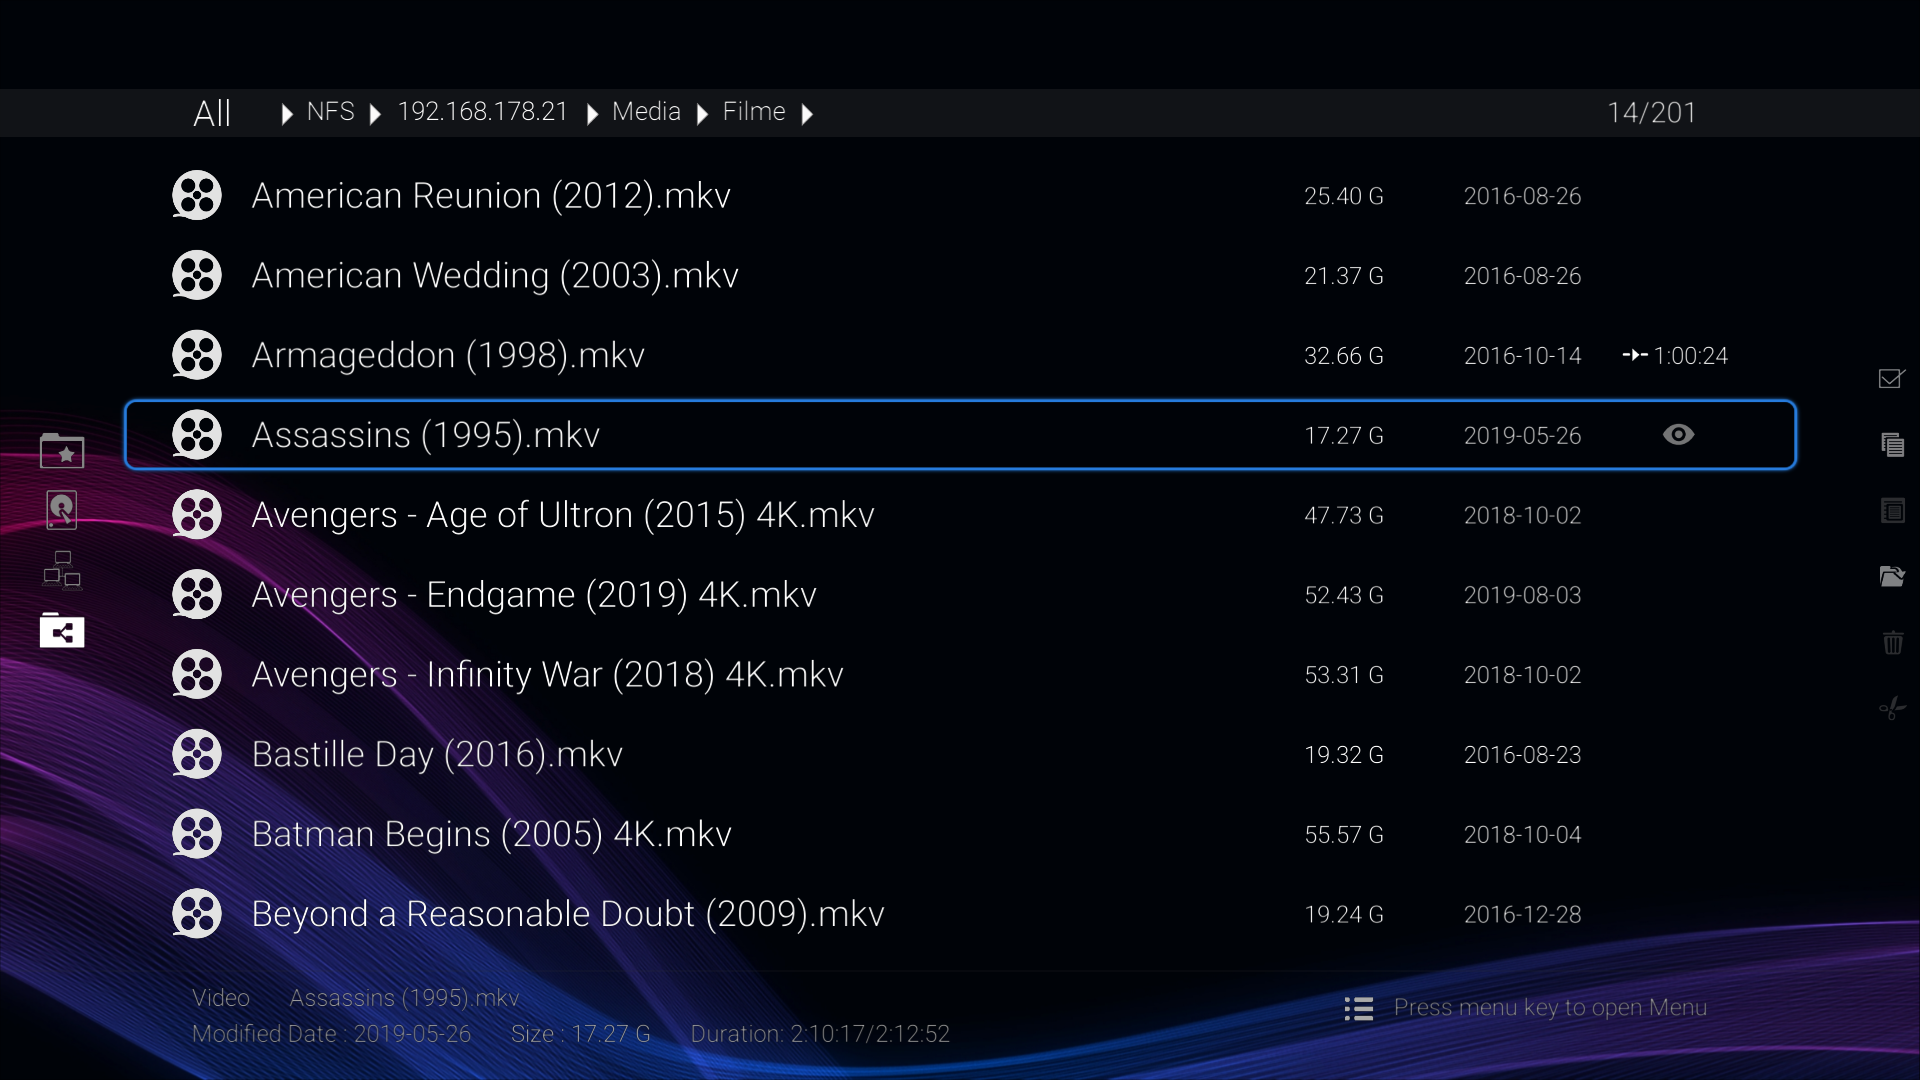
Task: Click Armageddon resume time 1:00:24
Action: point(1690,356)
